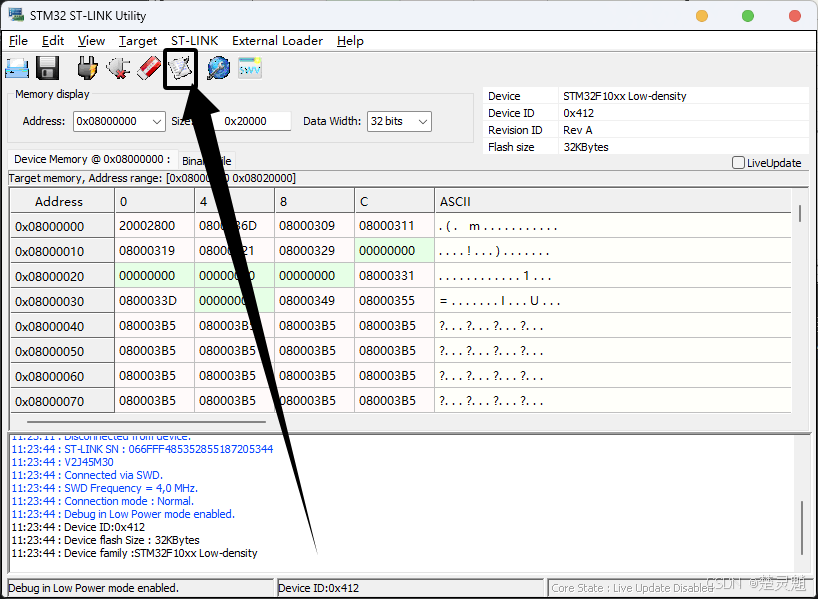Click the log panel vertical scrollbar
The height and width of the screenshot is (599, 818).
[x=802, y=528]
